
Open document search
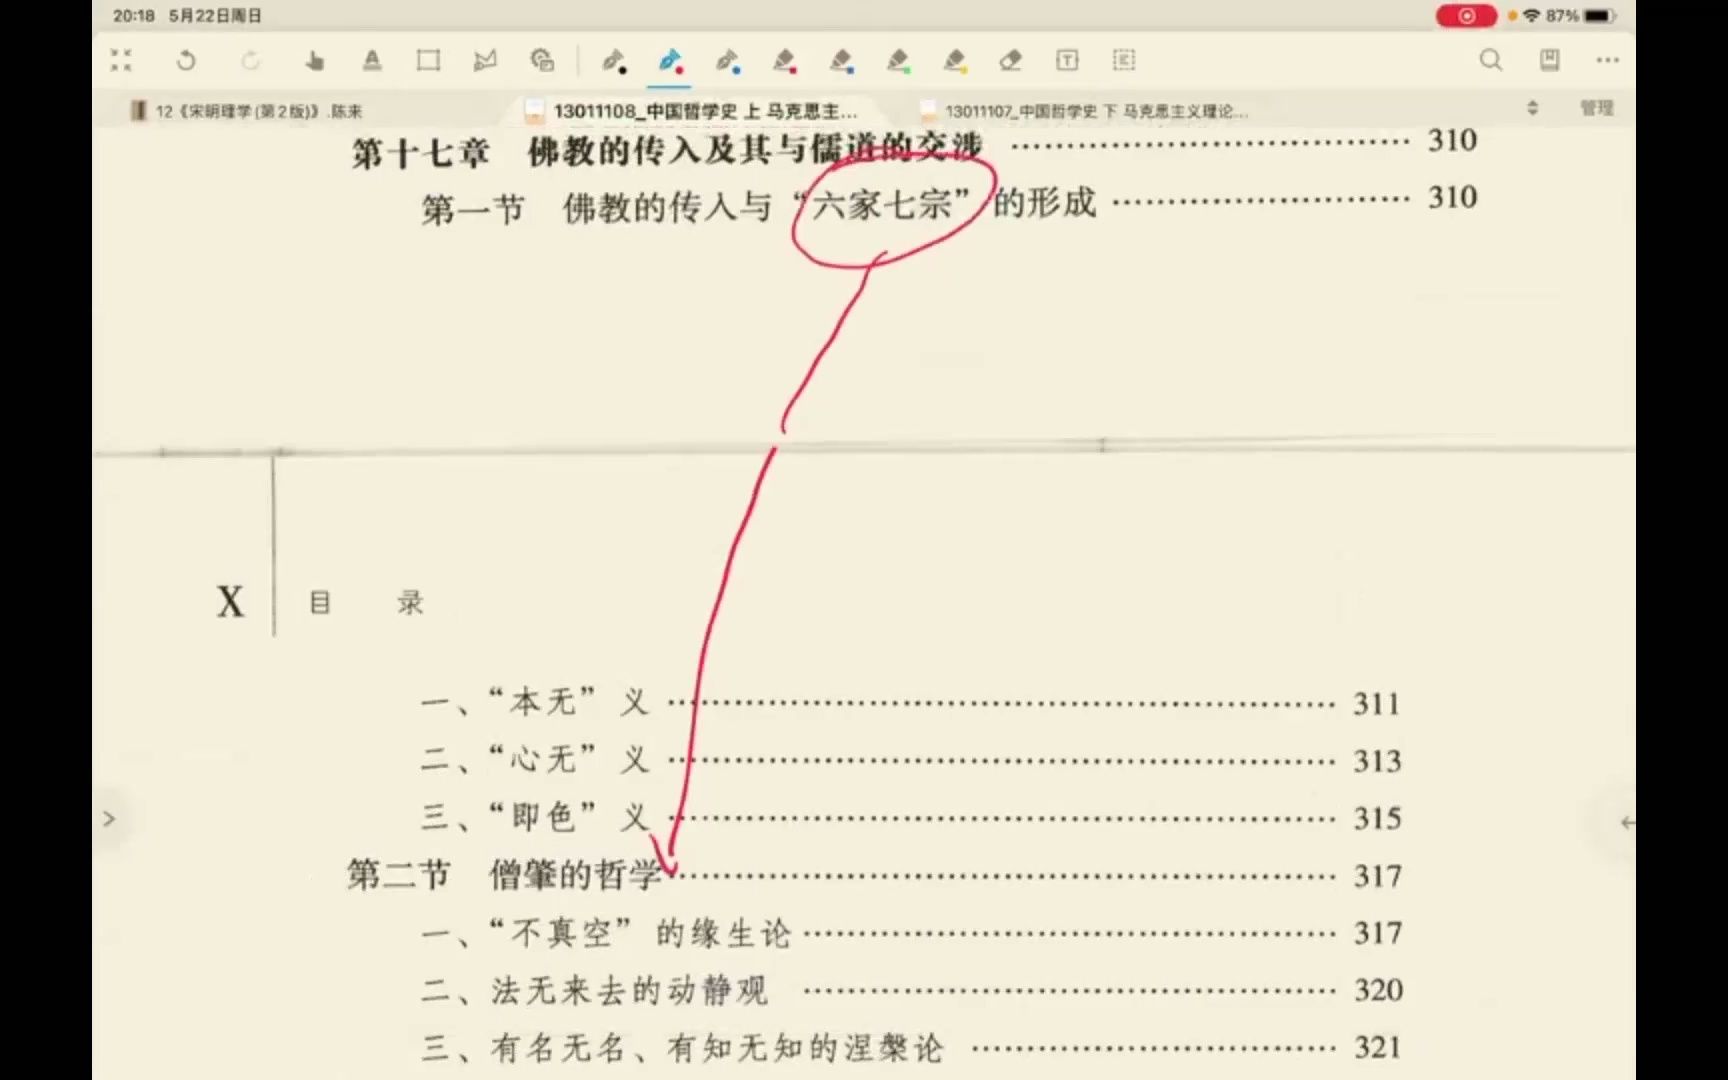coord(1491,61)
